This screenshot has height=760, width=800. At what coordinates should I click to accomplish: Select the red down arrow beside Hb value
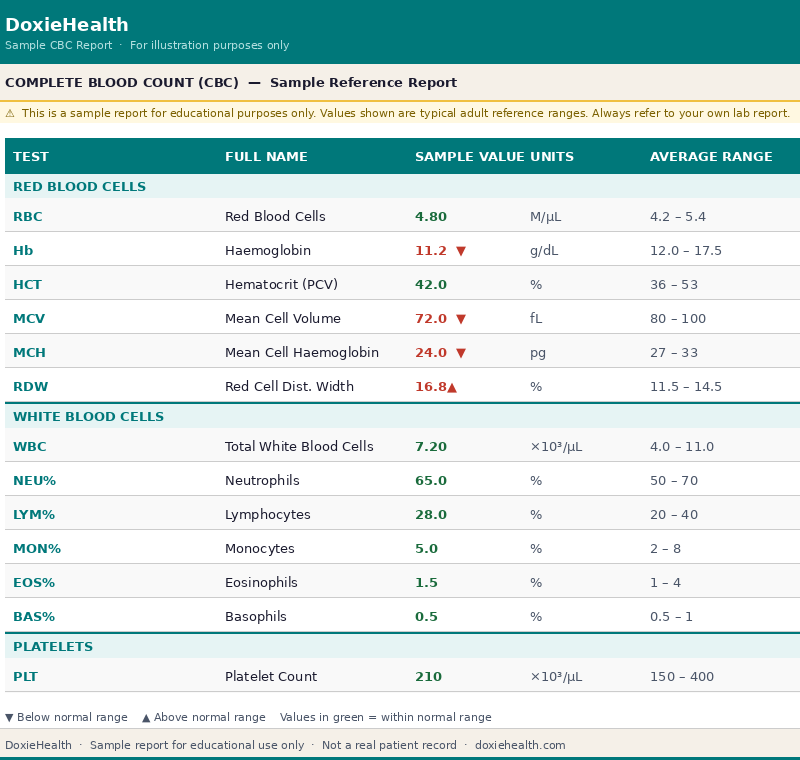tap(461, 250)
